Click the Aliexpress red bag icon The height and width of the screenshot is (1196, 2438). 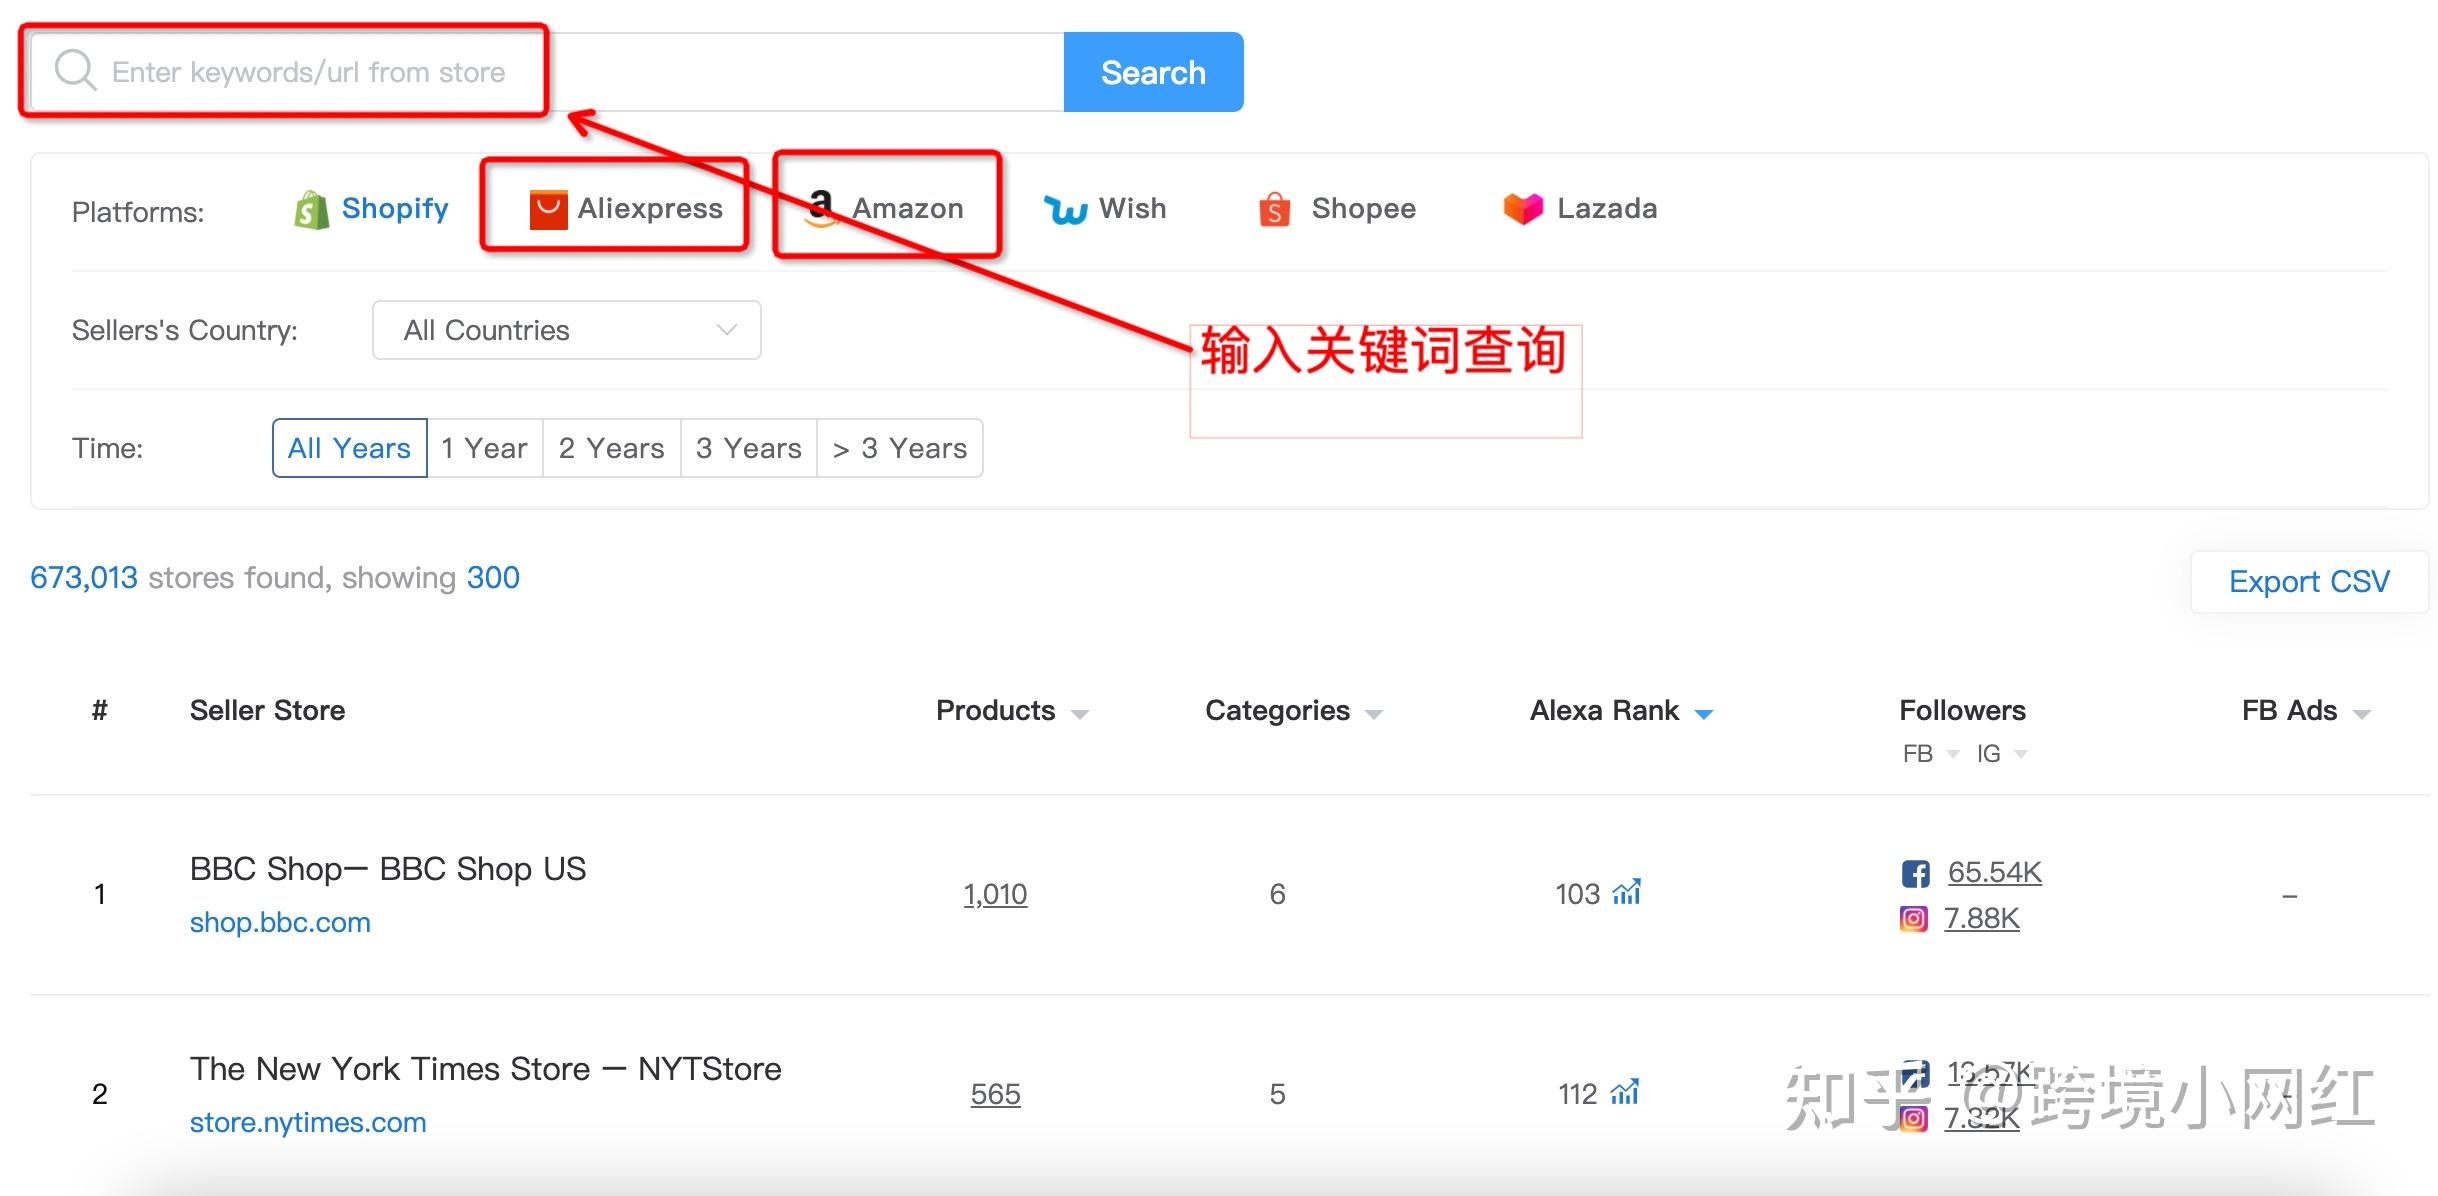click(548, 209)
